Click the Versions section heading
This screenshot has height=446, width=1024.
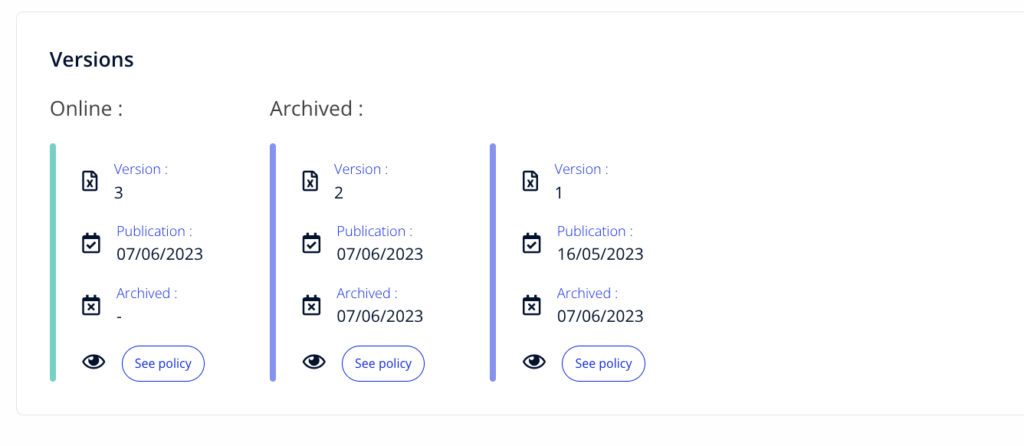click(92, 59)
